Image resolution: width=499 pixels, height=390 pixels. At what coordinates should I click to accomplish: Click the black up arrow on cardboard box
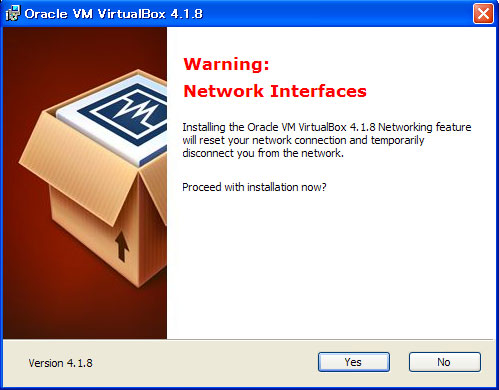coord(122,246)
